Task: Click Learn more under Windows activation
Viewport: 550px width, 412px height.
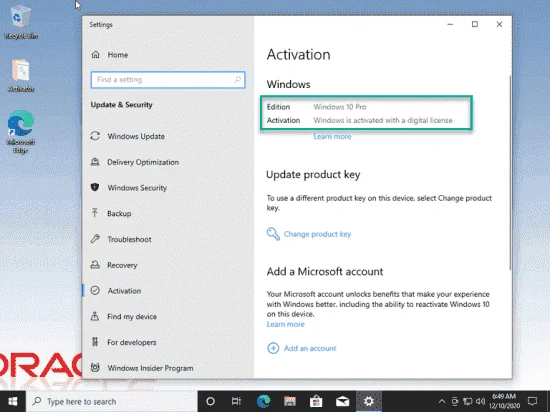Action: (x=332, y=137)
